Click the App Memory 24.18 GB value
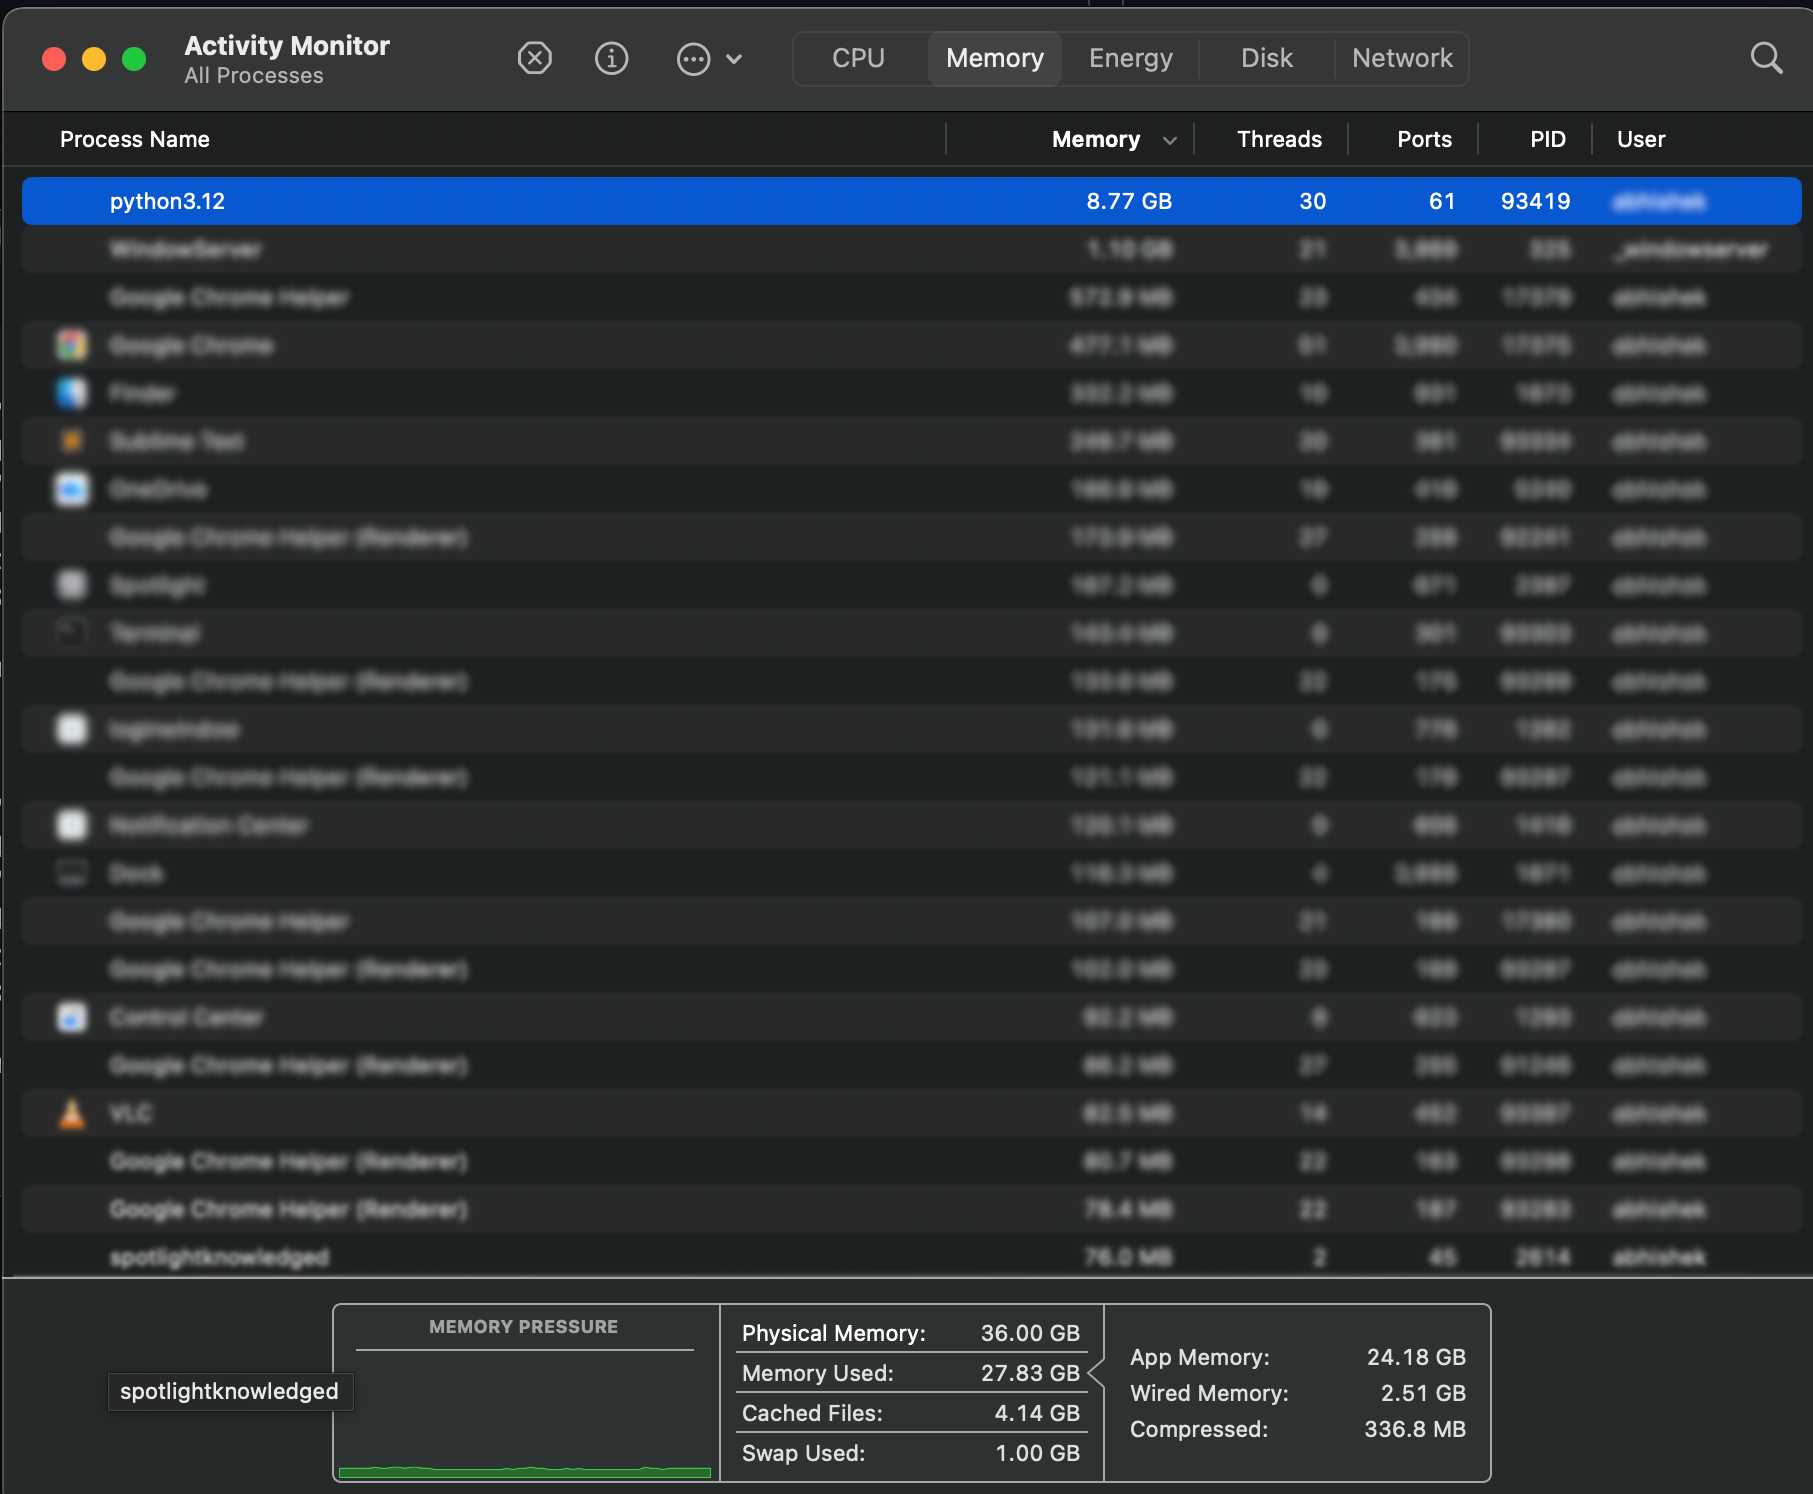 pos(1416,1357)
